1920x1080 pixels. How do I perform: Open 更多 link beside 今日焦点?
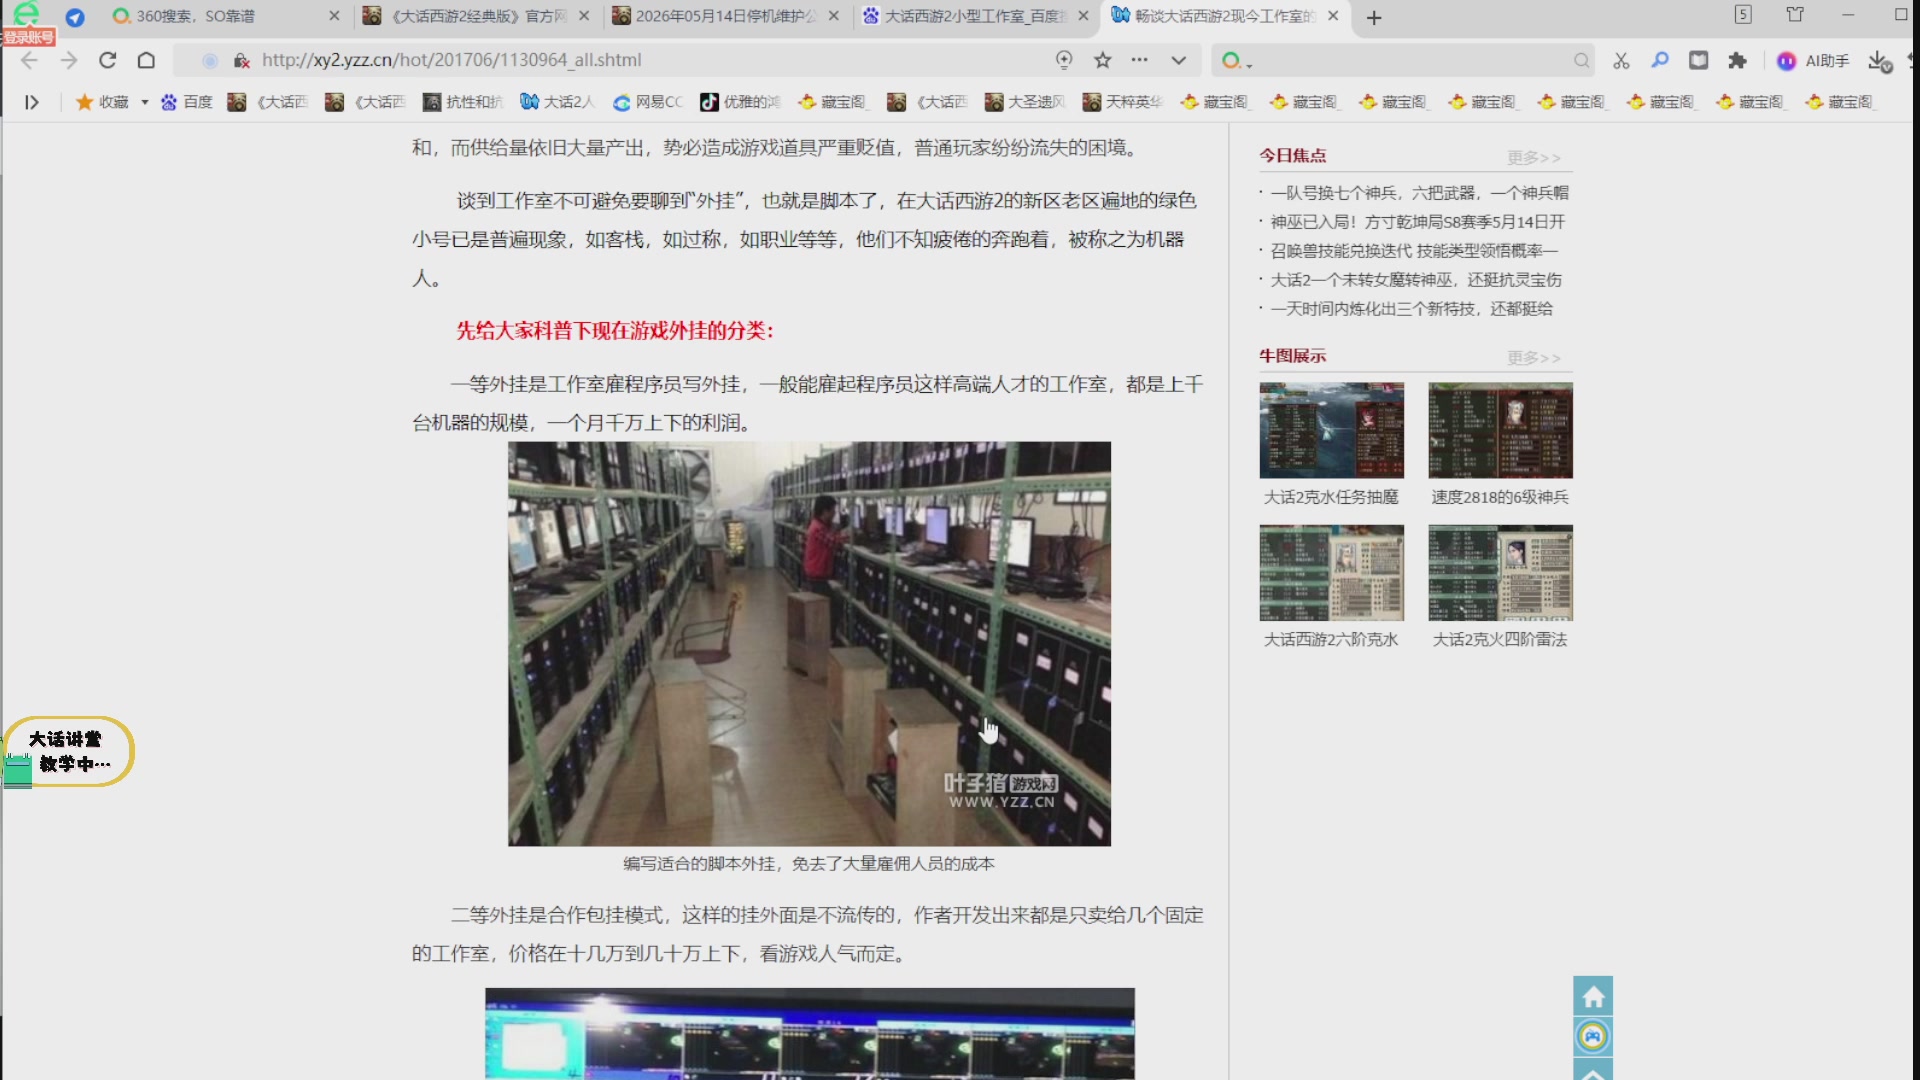coord(1534,158)
